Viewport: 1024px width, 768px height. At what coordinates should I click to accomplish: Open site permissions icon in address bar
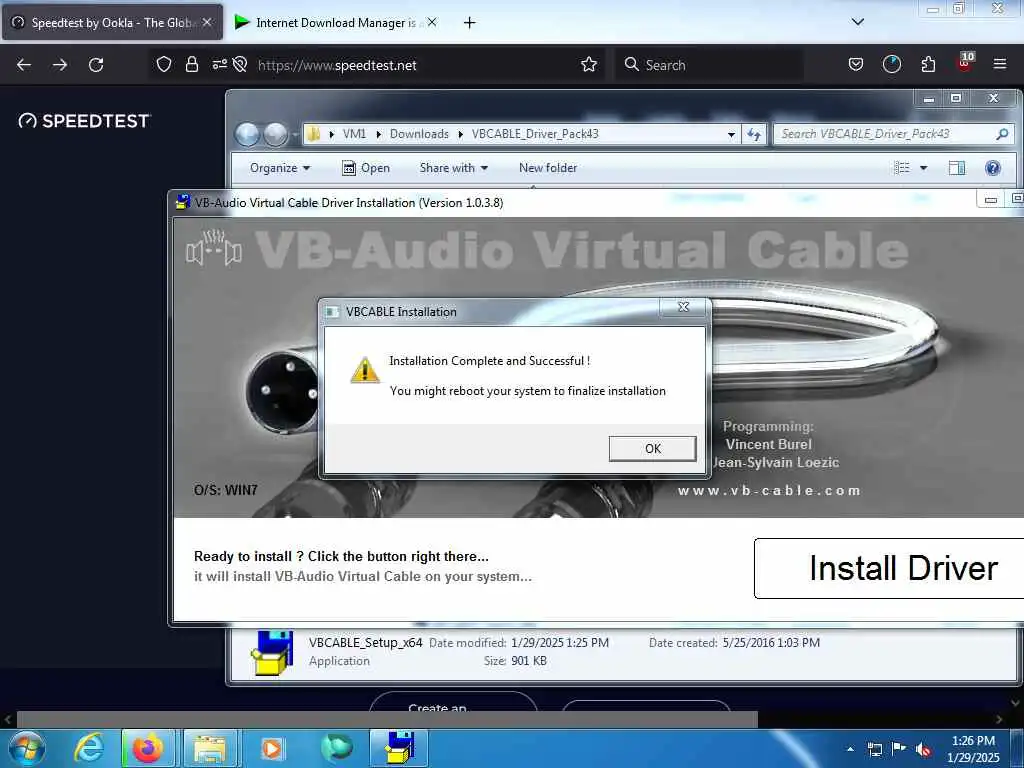[219, 65]
